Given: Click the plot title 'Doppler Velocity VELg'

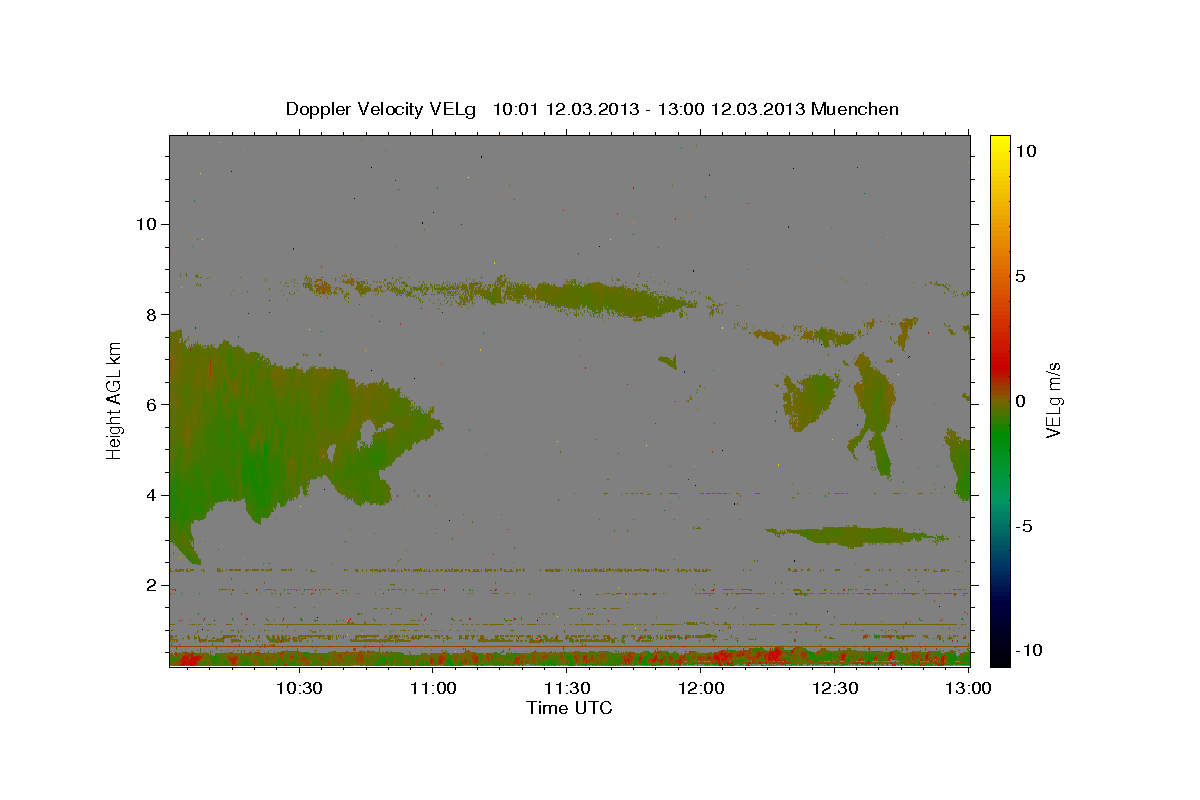Looking at the screenshot, I should 383,109.
